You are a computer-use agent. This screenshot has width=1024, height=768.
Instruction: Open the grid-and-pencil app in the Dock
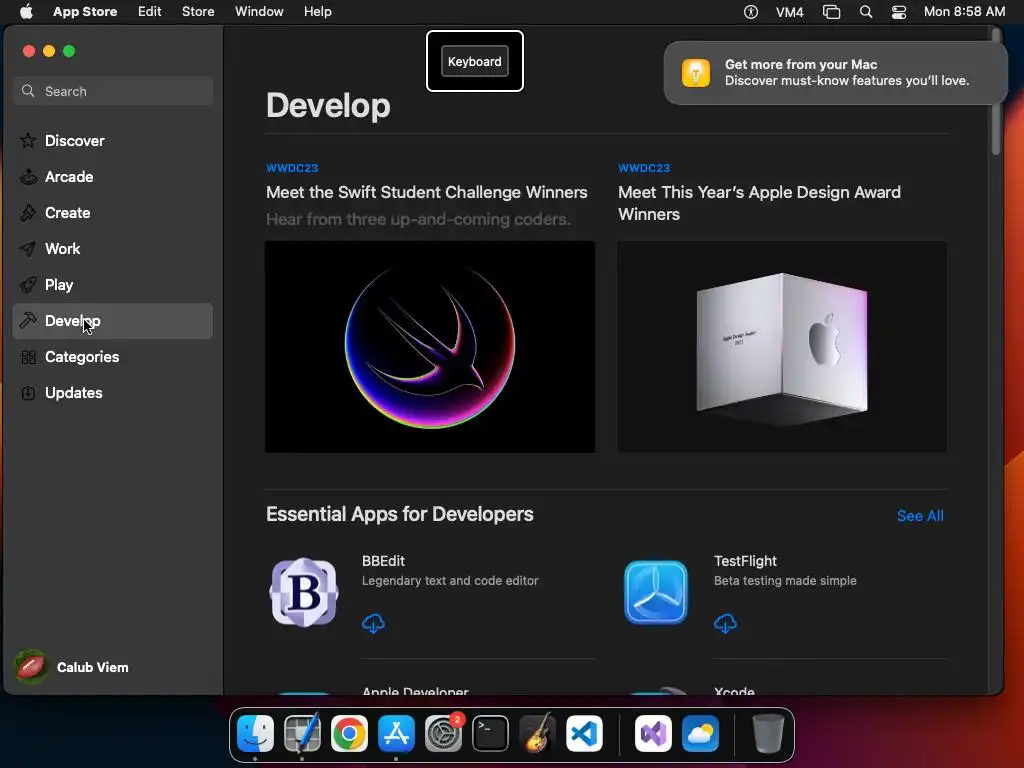pos(302,733)
